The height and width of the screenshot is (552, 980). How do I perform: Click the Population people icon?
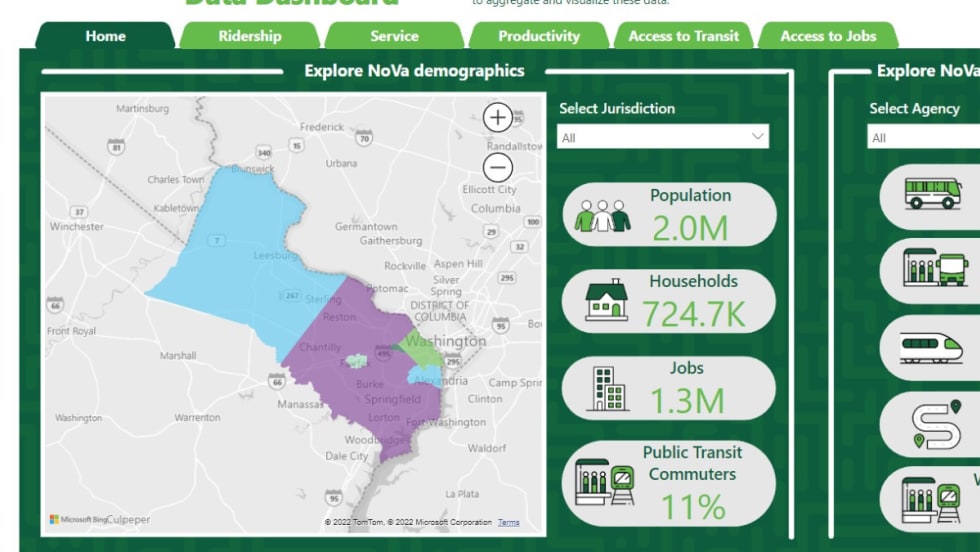pyautogui.click(x=603, y=215)
